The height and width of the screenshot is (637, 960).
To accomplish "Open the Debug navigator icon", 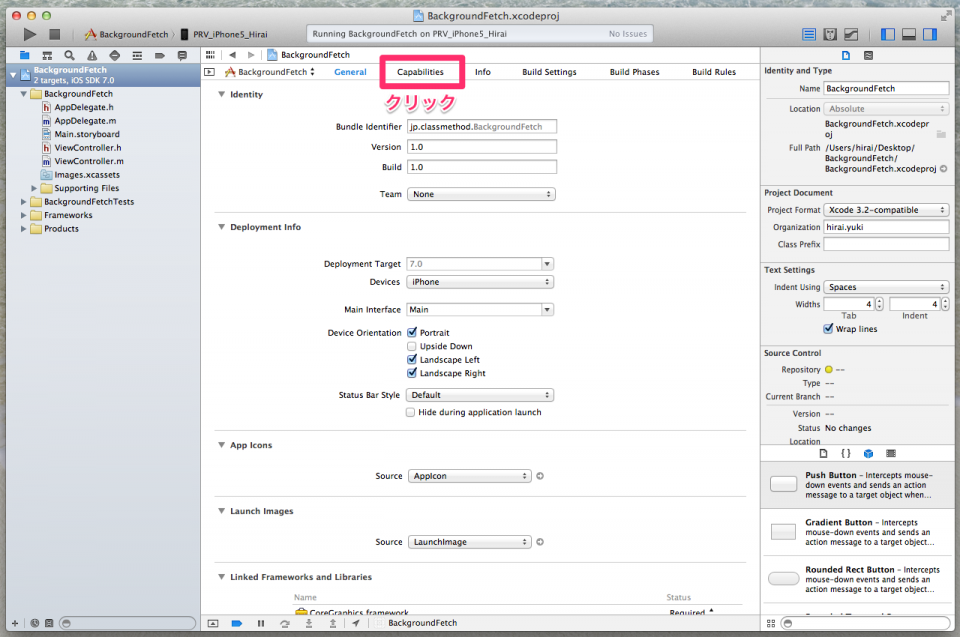I will point(137,55).
